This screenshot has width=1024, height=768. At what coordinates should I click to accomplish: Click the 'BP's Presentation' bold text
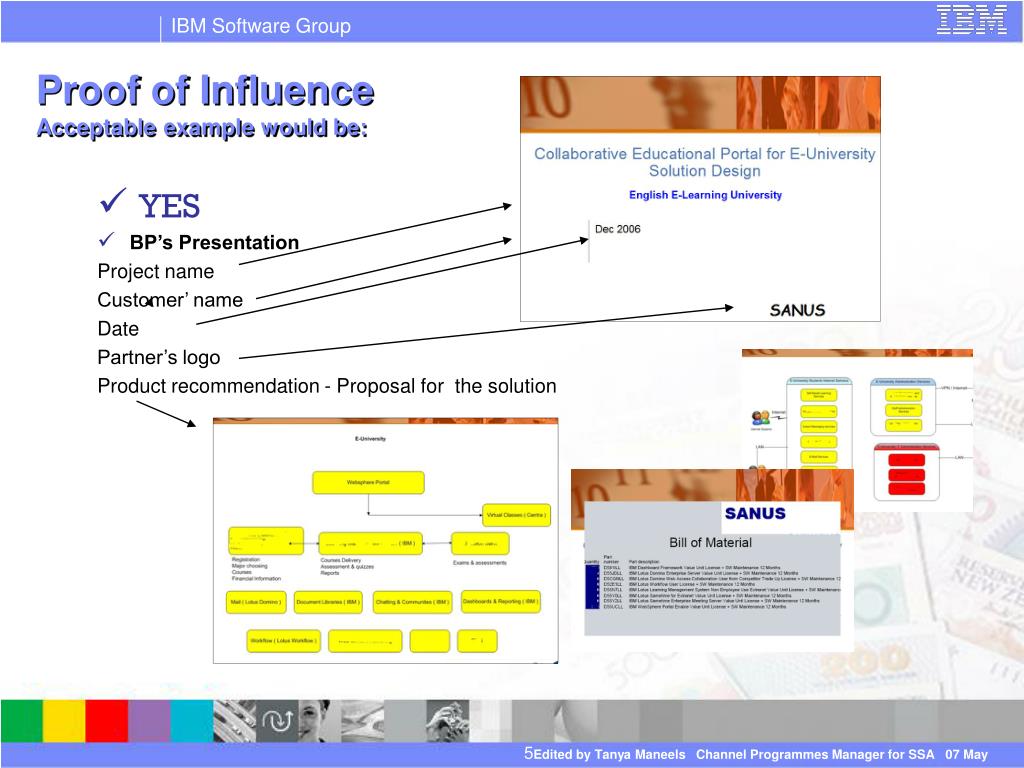click(x=214, y=242)
